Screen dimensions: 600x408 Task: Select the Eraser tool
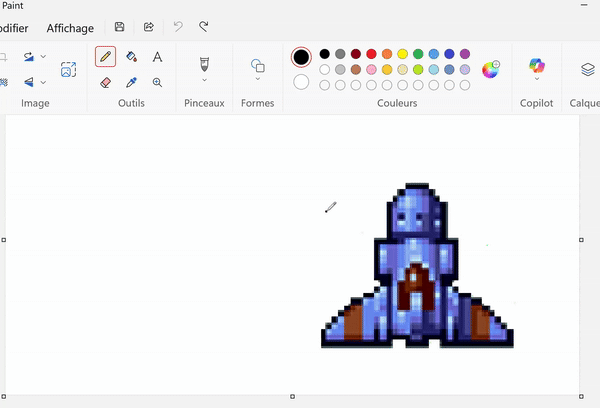click(x=105, y=83)
